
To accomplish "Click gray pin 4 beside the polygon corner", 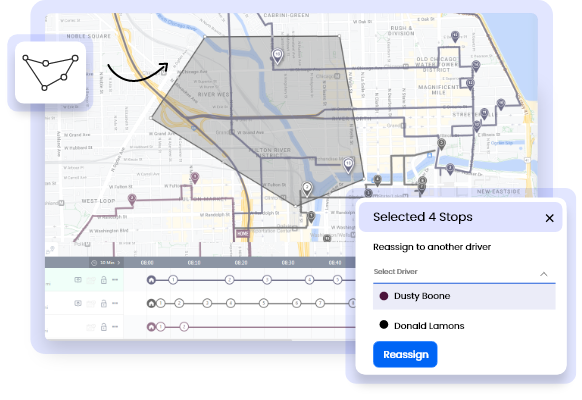I will click(x=377, y=180).
